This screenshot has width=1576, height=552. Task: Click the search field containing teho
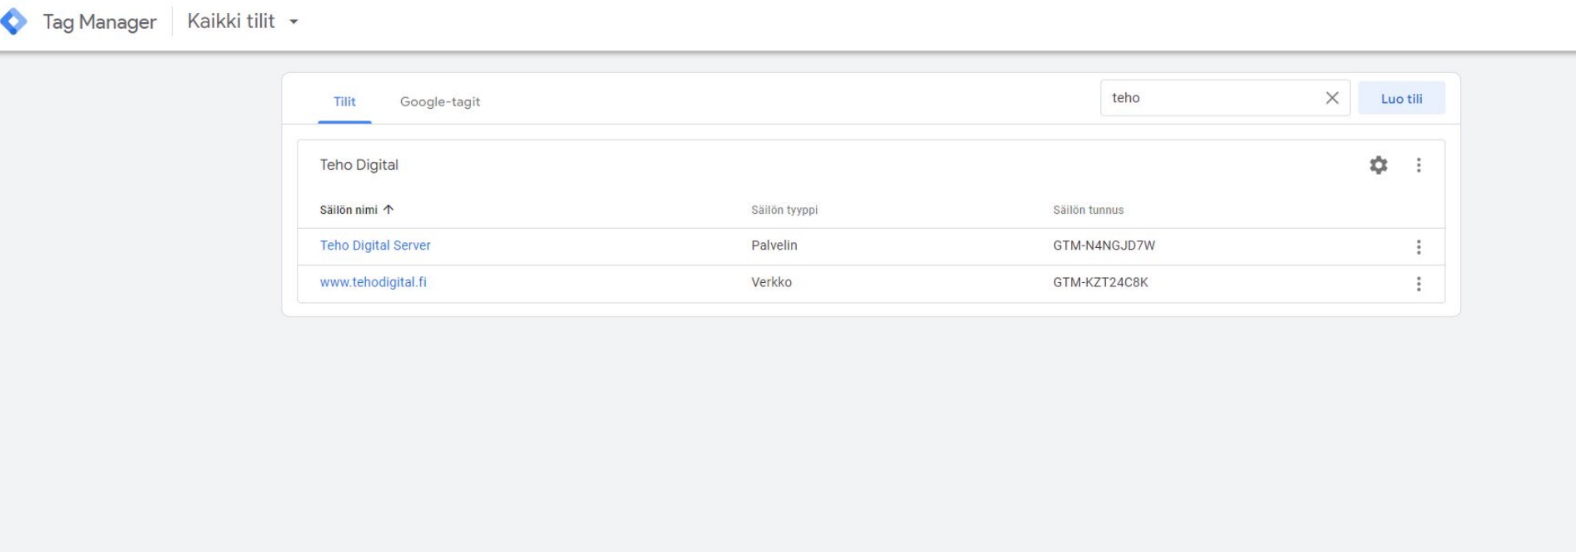(1210, 98)
